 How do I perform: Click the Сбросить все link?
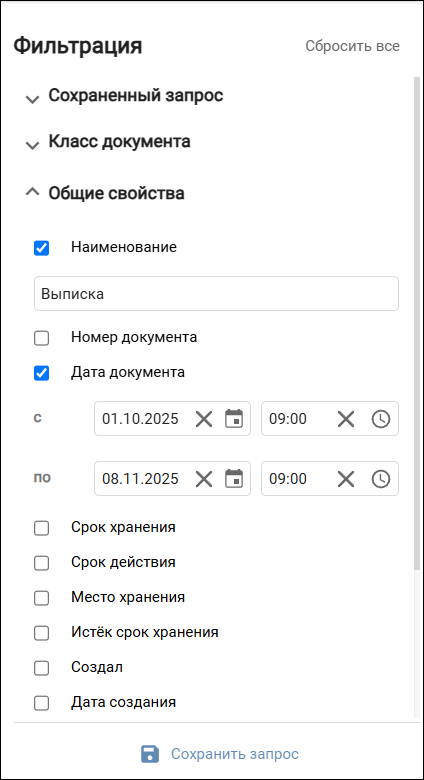pos(352,46)
